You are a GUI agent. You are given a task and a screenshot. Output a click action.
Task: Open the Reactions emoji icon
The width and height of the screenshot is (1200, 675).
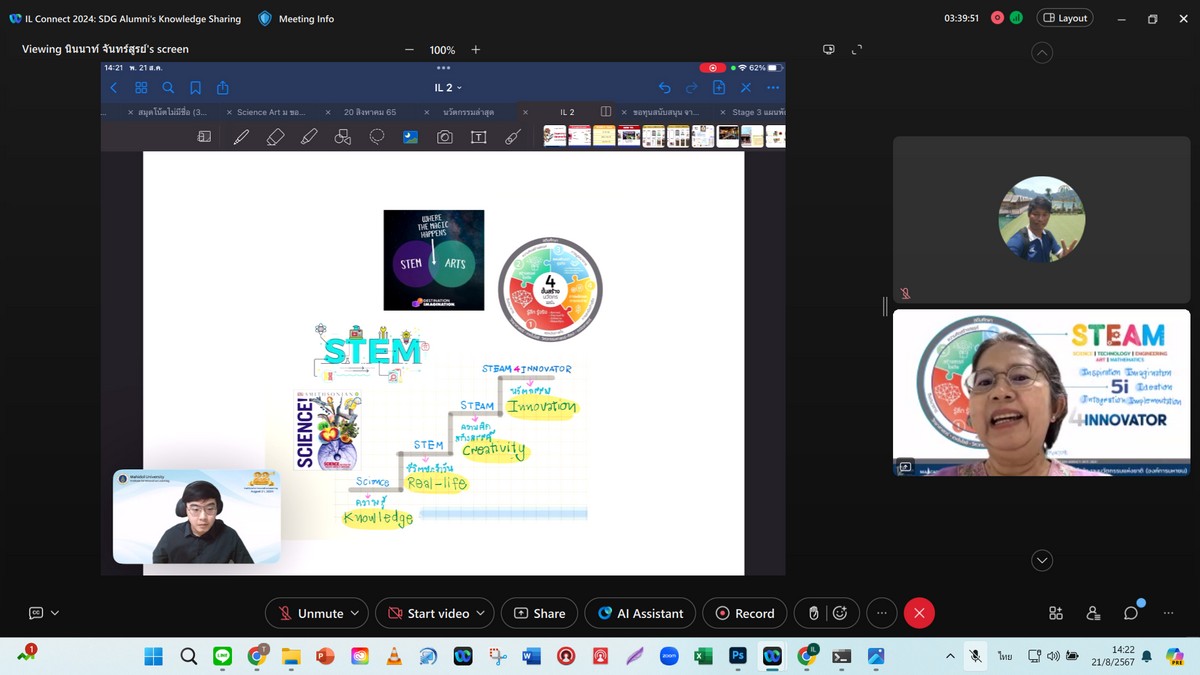pyautogui.click(x=841, y=613)
